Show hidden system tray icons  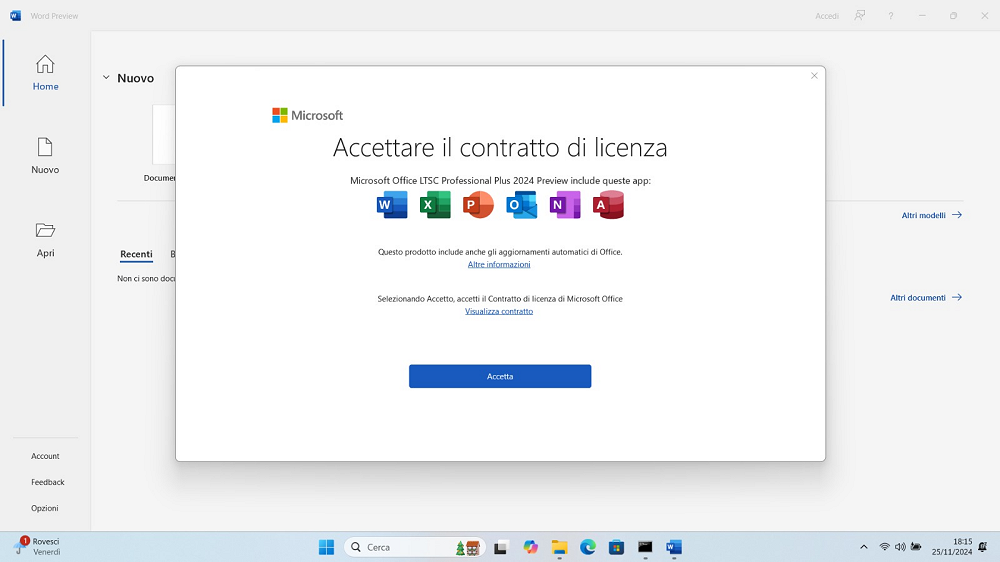click(864, 547)
